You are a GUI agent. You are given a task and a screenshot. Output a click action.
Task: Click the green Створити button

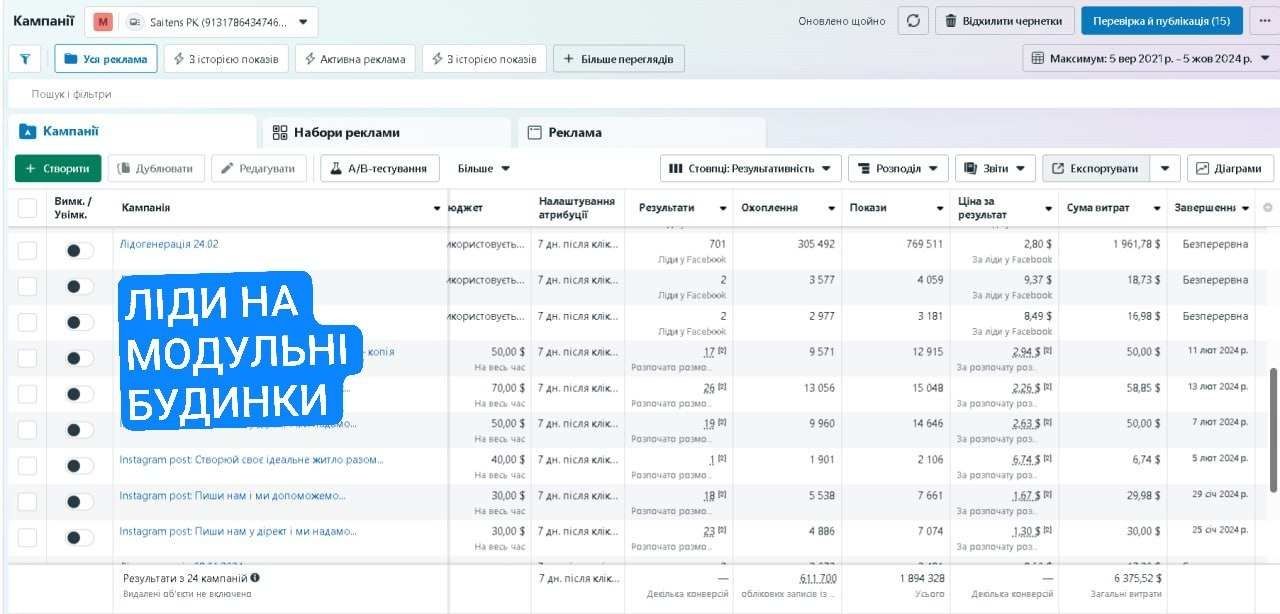pos(58,169)
